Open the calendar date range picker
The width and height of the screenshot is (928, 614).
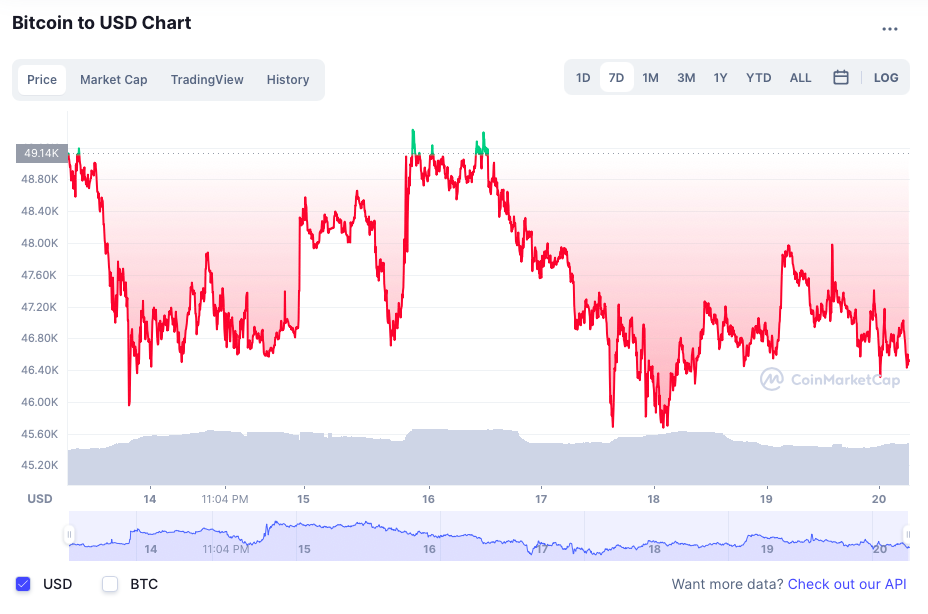pos(841,78)
